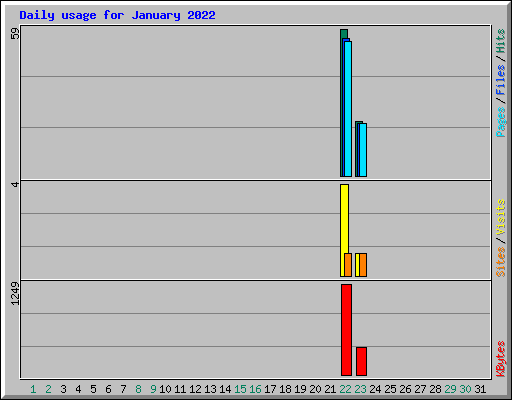The image size is (512, 400).
Task: Click day label 20 on the x-axis
Action: pos(315,389)
